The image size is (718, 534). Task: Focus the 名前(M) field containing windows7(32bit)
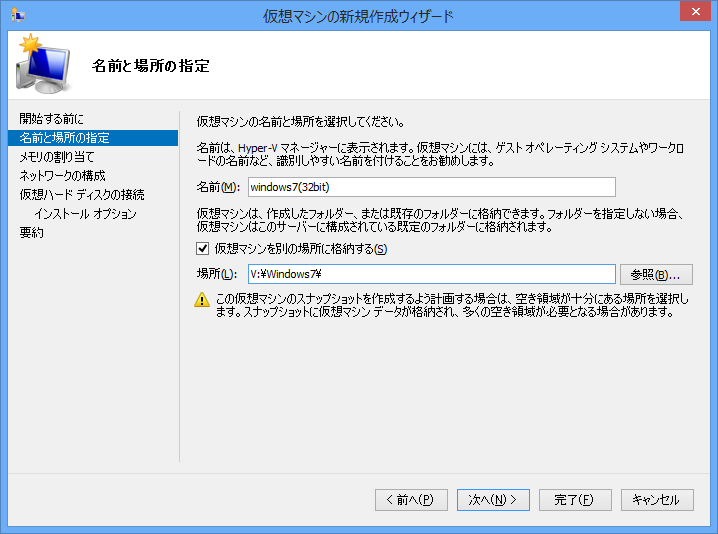432,187
